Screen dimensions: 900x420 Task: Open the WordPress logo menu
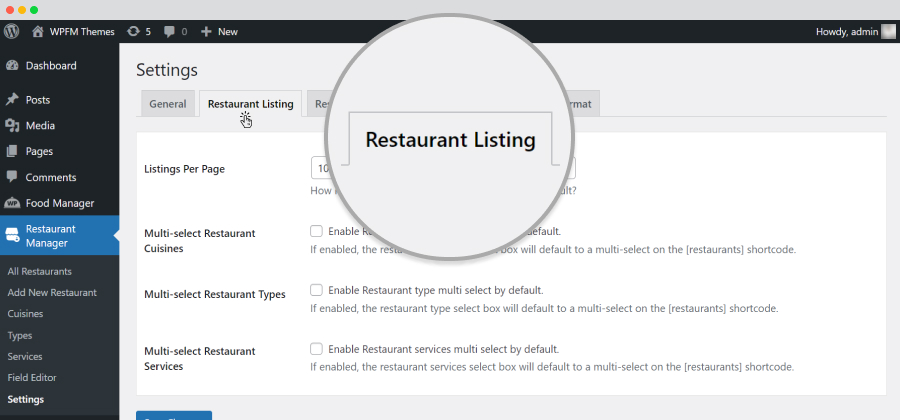click(11, 32)
